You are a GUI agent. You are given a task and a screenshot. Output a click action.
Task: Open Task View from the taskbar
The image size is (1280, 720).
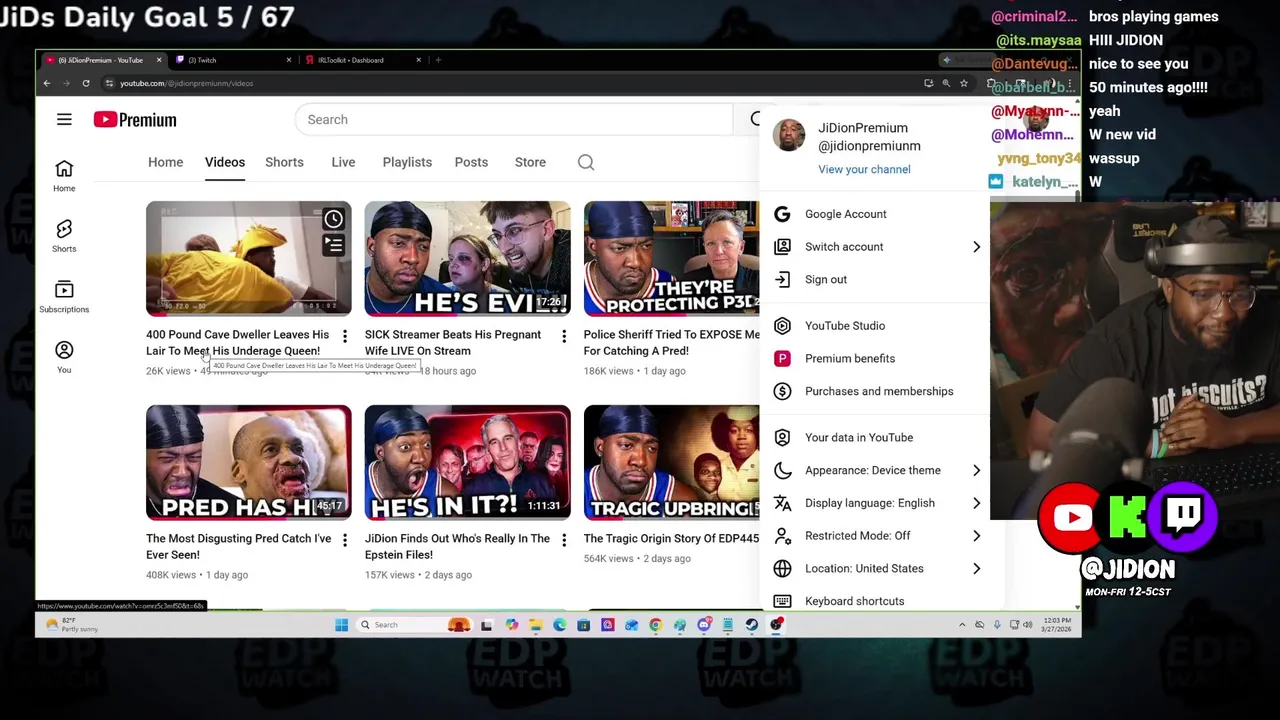[487, 625]
